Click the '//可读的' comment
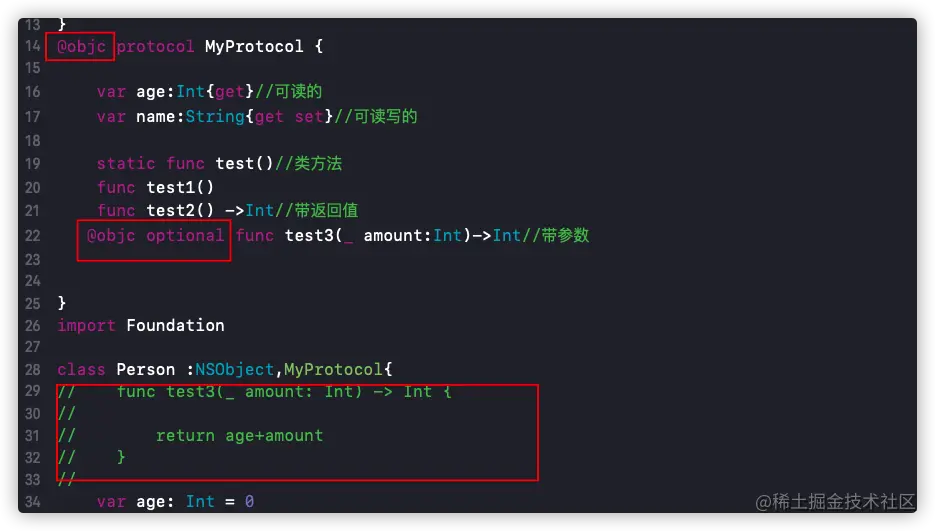The height and width of the screenshot is (531, 935). coord(289,91)
